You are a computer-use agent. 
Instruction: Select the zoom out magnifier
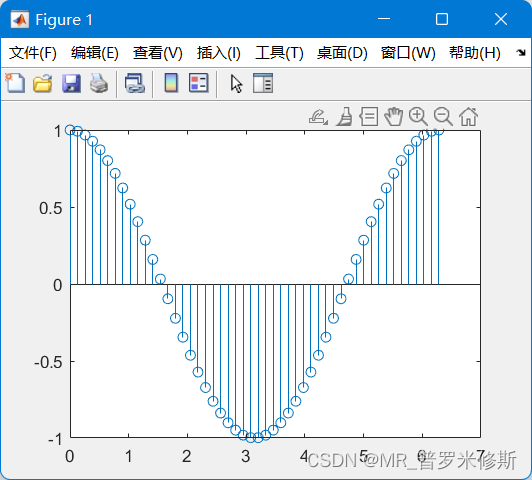[x=443, y=117]
